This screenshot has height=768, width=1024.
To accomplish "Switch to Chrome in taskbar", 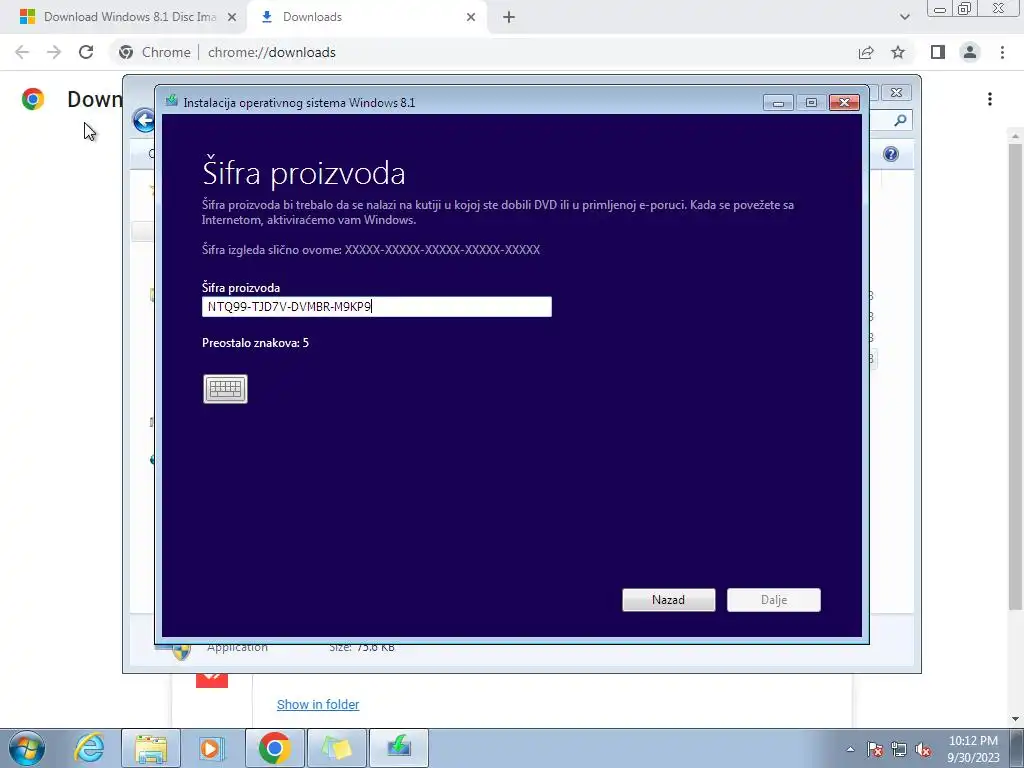I will (x=274, y=748).
